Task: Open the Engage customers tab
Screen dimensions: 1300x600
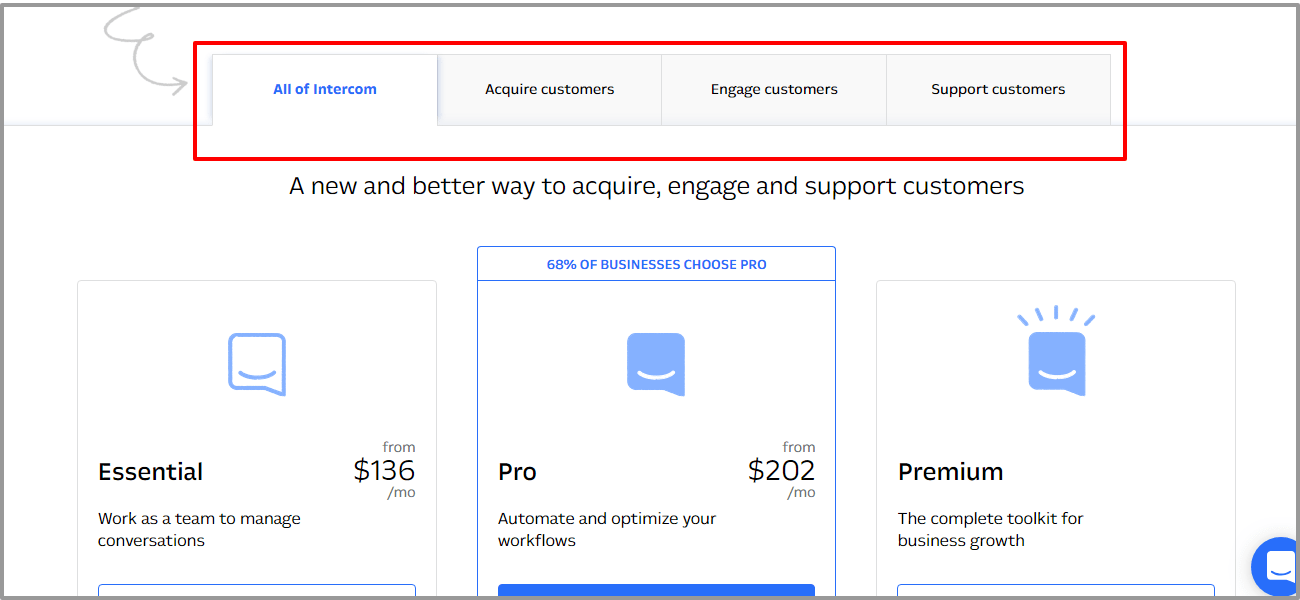Action: [x=774, y=89]
